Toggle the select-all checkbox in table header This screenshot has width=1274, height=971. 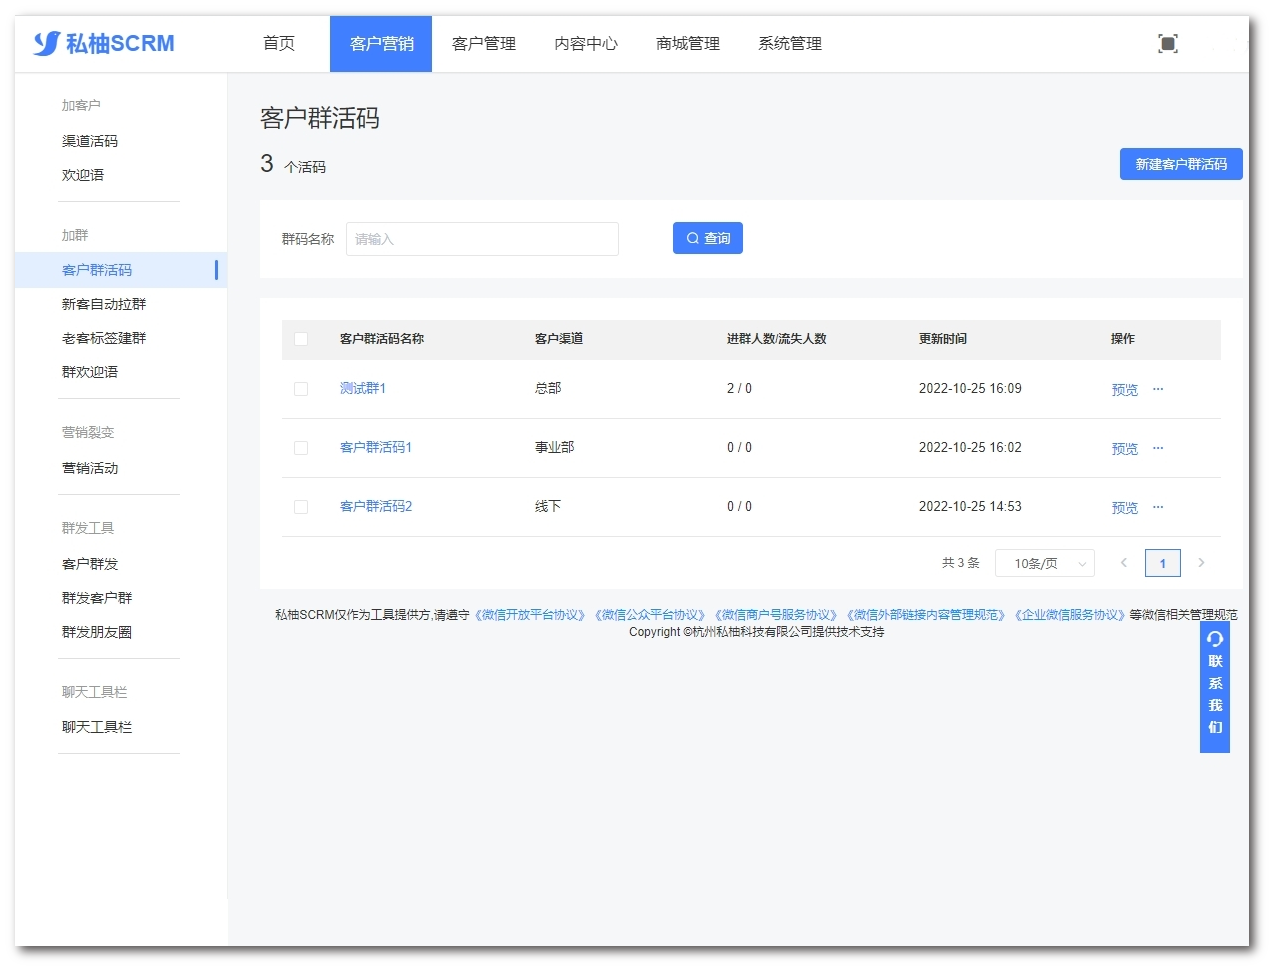[x=301, y=339]
